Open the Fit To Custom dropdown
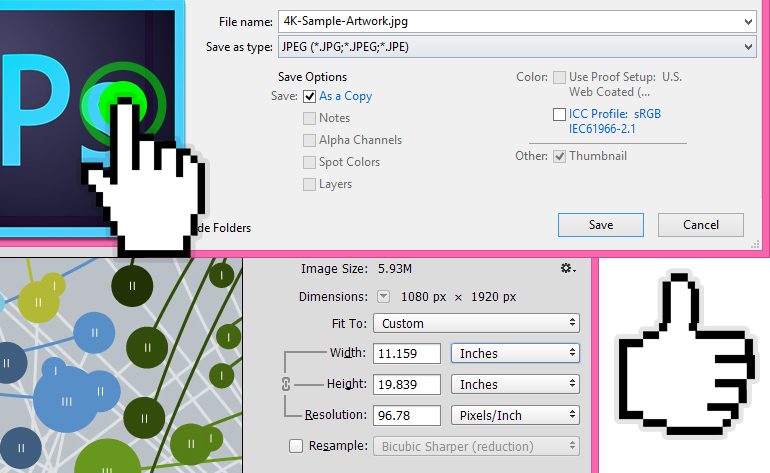 pos(476,324)
